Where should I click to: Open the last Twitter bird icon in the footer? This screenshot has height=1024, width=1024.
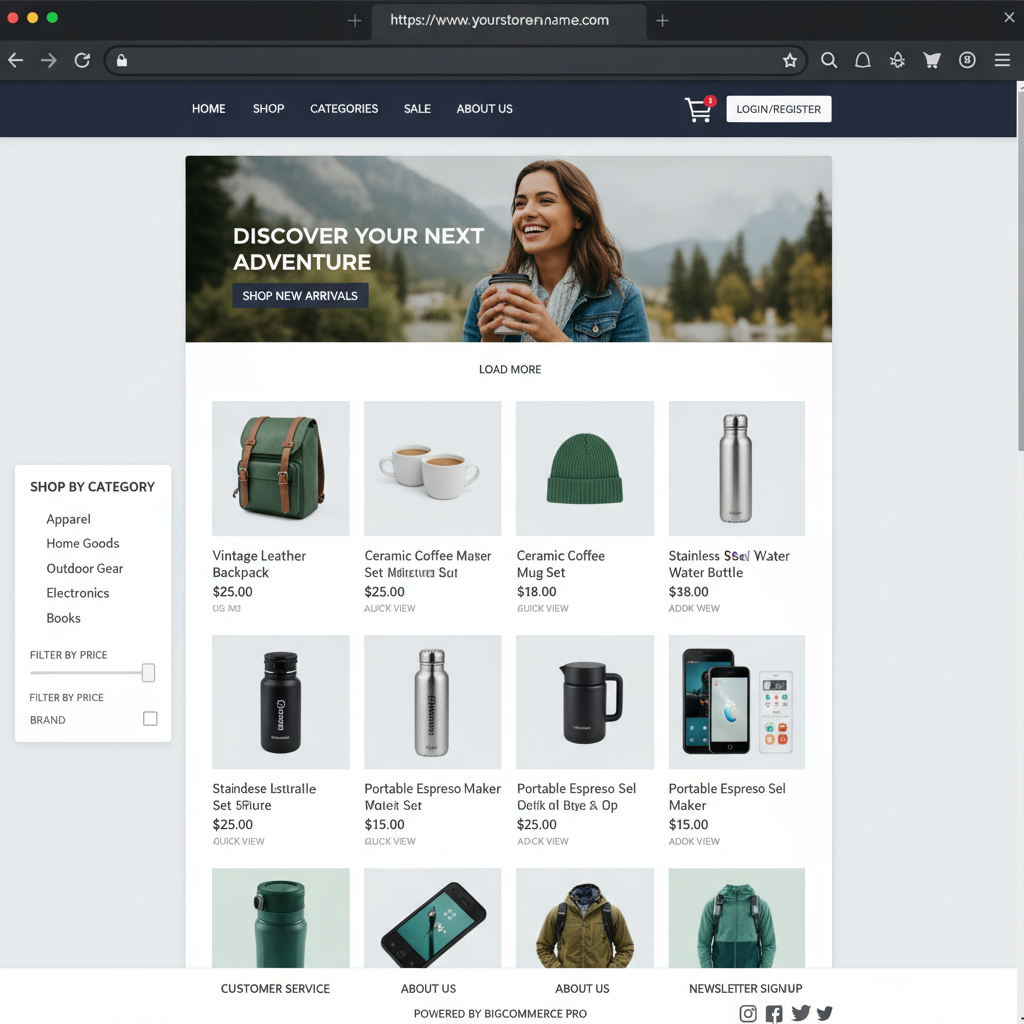825,1013
